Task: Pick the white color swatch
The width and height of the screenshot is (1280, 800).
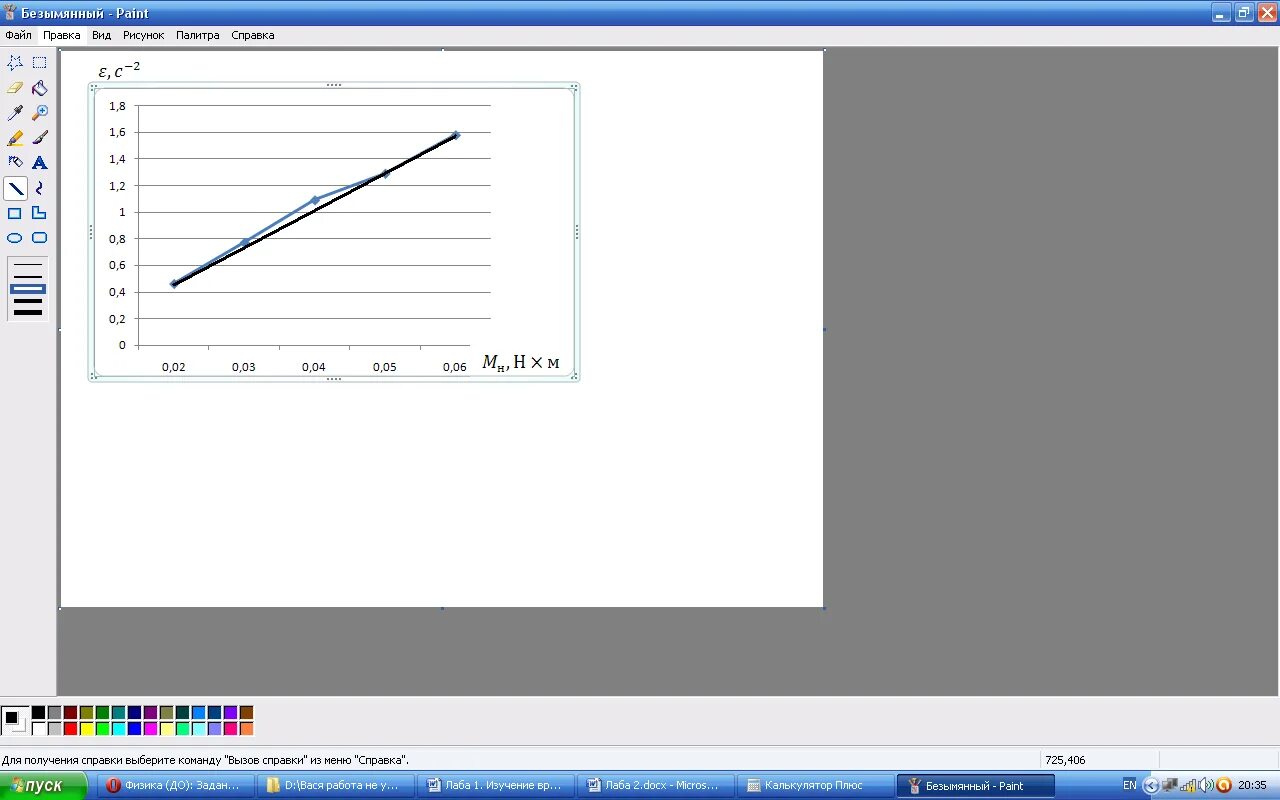Action: pos(38,729)
